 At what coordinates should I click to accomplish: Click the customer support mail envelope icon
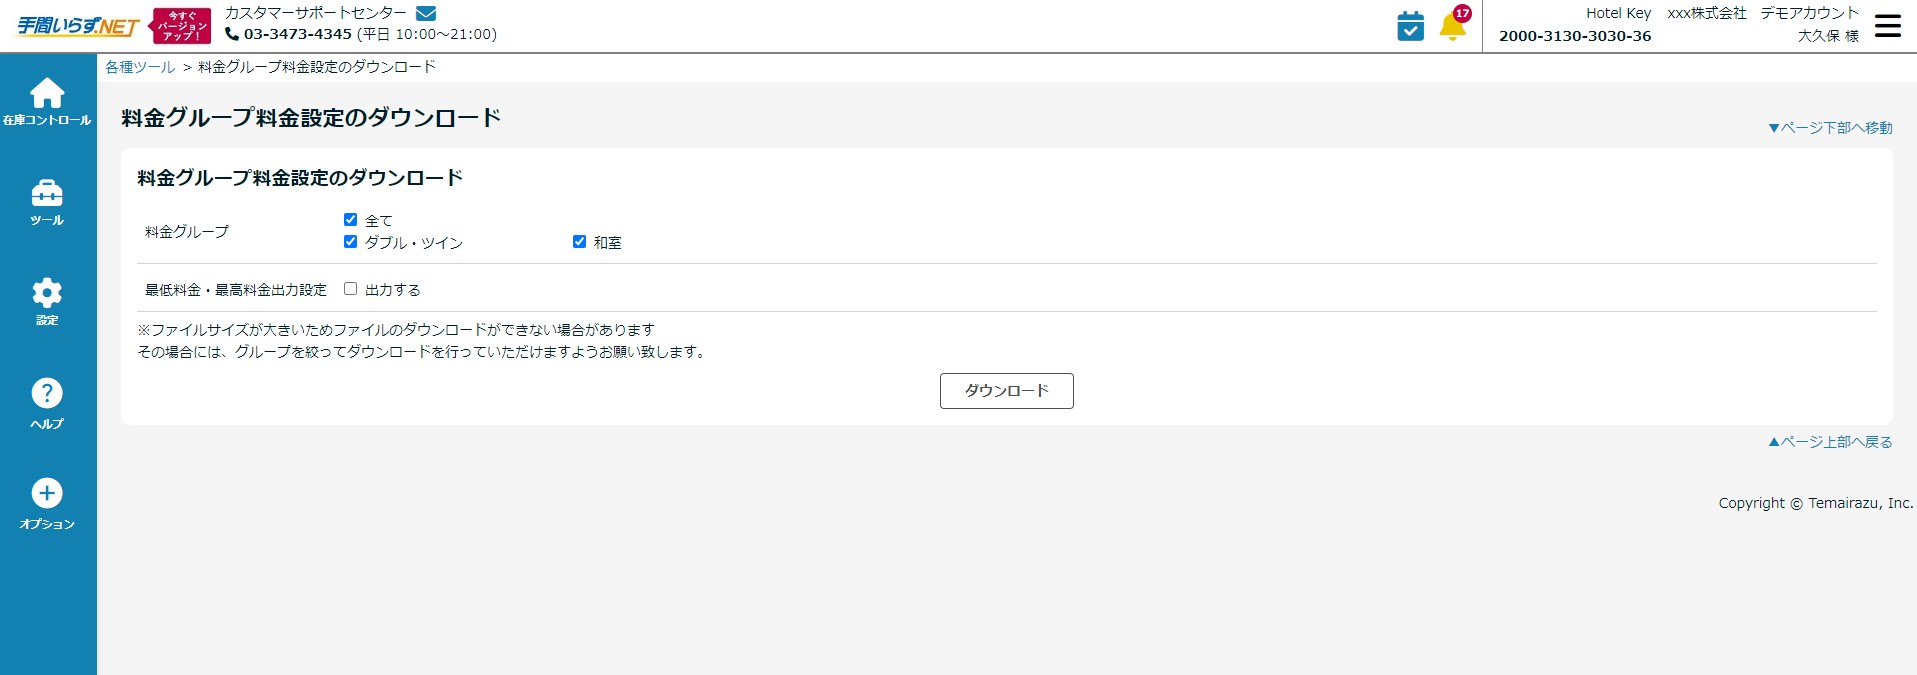tap(426, 13)
